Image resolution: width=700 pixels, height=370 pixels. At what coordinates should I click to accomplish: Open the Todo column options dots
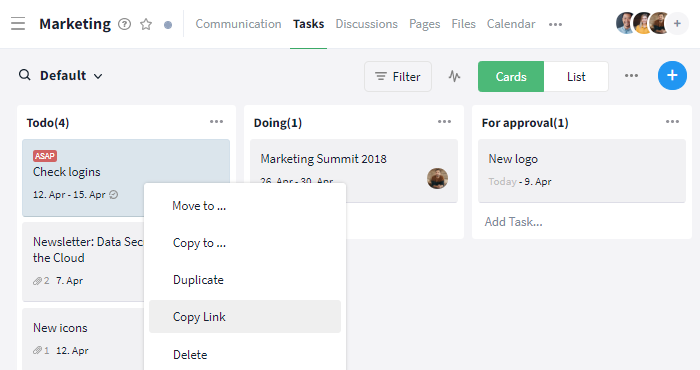pyautogui.click(x=217, y=122)
